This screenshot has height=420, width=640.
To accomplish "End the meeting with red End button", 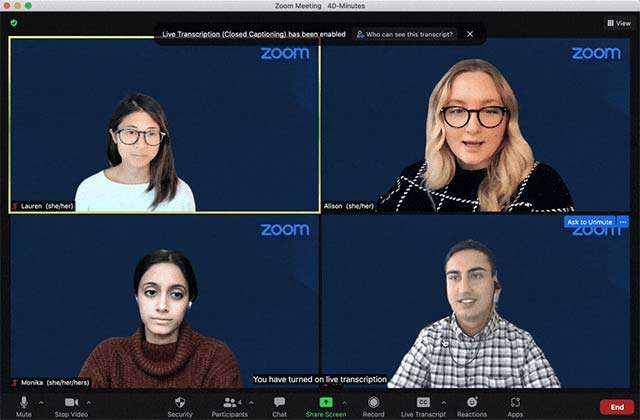I will point(617,407).
